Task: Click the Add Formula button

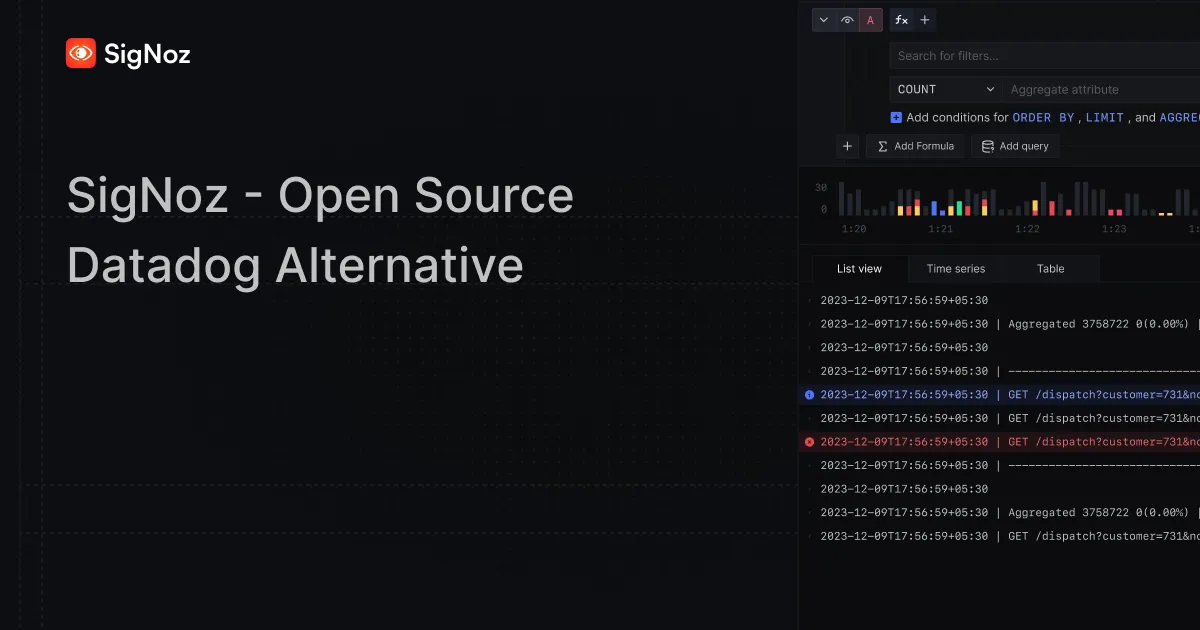Action: (915, 146)
